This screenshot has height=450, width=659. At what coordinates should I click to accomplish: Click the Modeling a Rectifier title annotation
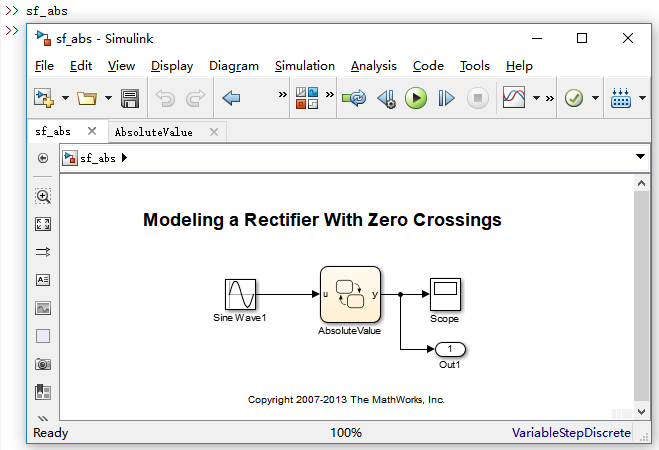coord(322,220)
